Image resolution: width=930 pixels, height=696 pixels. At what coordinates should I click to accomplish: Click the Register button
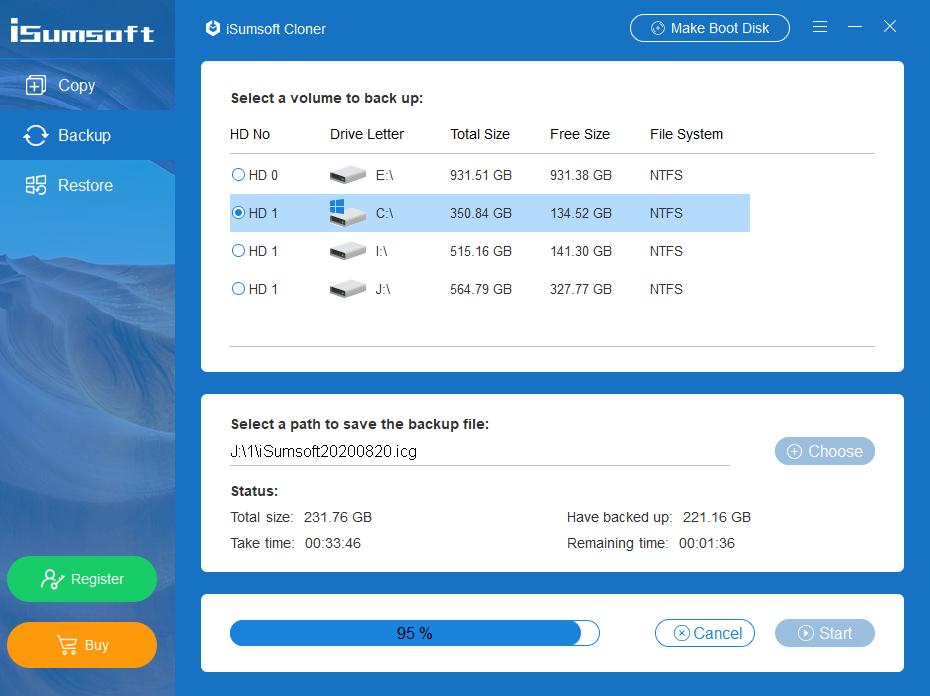82,579
